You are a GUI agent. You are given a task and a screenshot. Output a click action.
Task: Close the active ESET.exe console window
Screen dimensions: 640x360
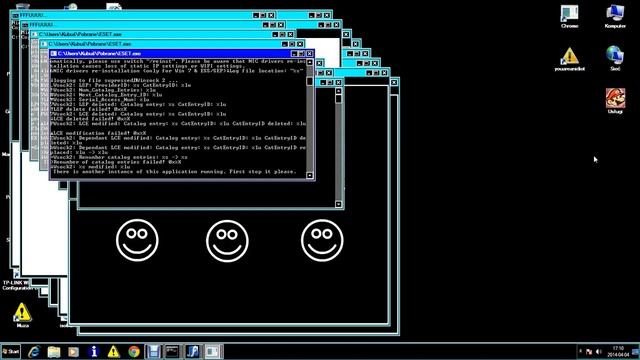click(310, 53)
